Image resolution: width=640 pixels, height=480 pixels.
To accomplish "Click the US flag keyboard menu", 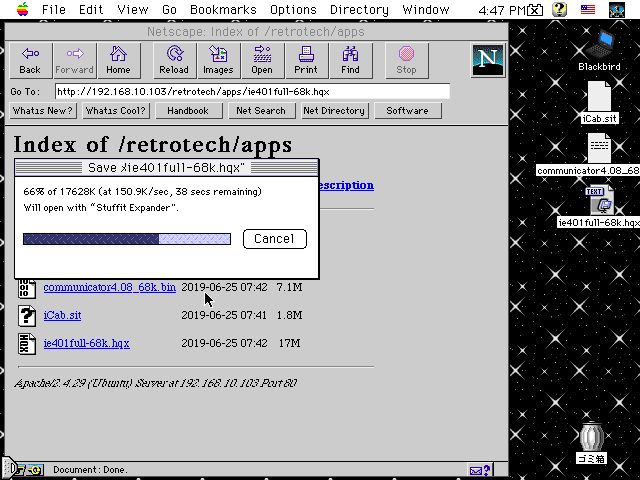I will (x=588, y=9).
